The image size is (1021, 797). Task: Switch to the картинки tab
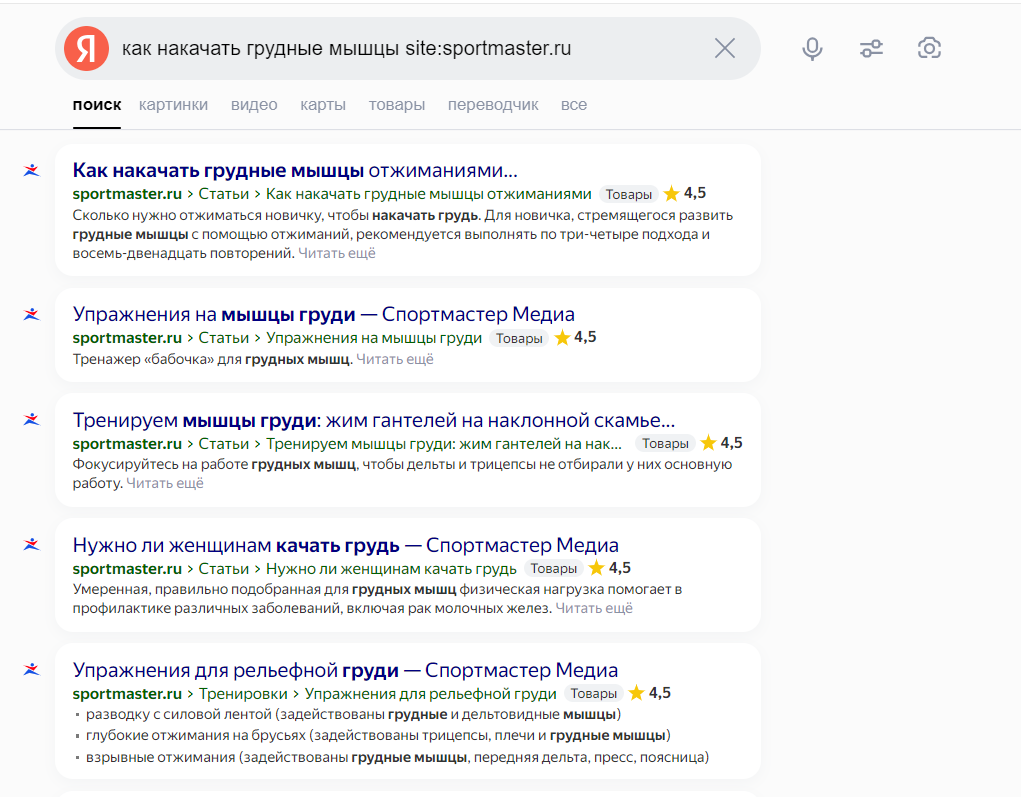click(173, 104)
